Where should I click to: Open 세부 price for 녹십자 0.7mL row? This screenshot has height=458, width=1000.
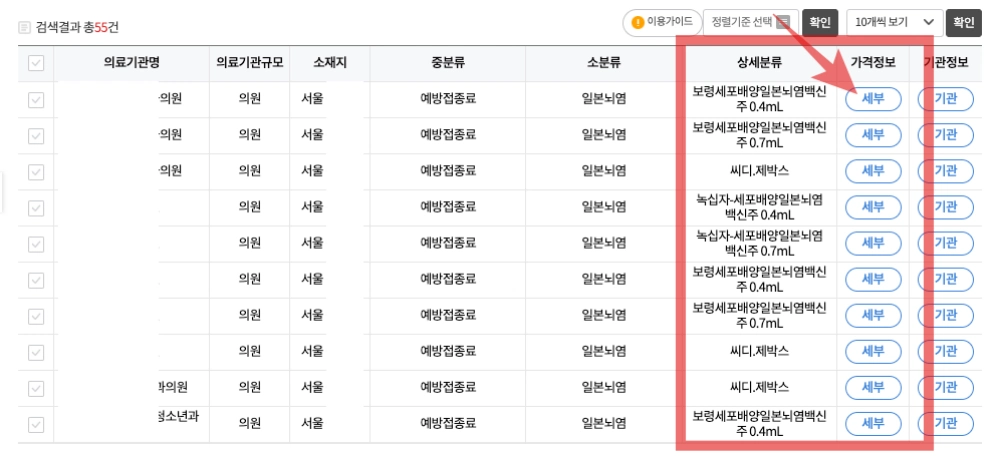click(873, 243)
